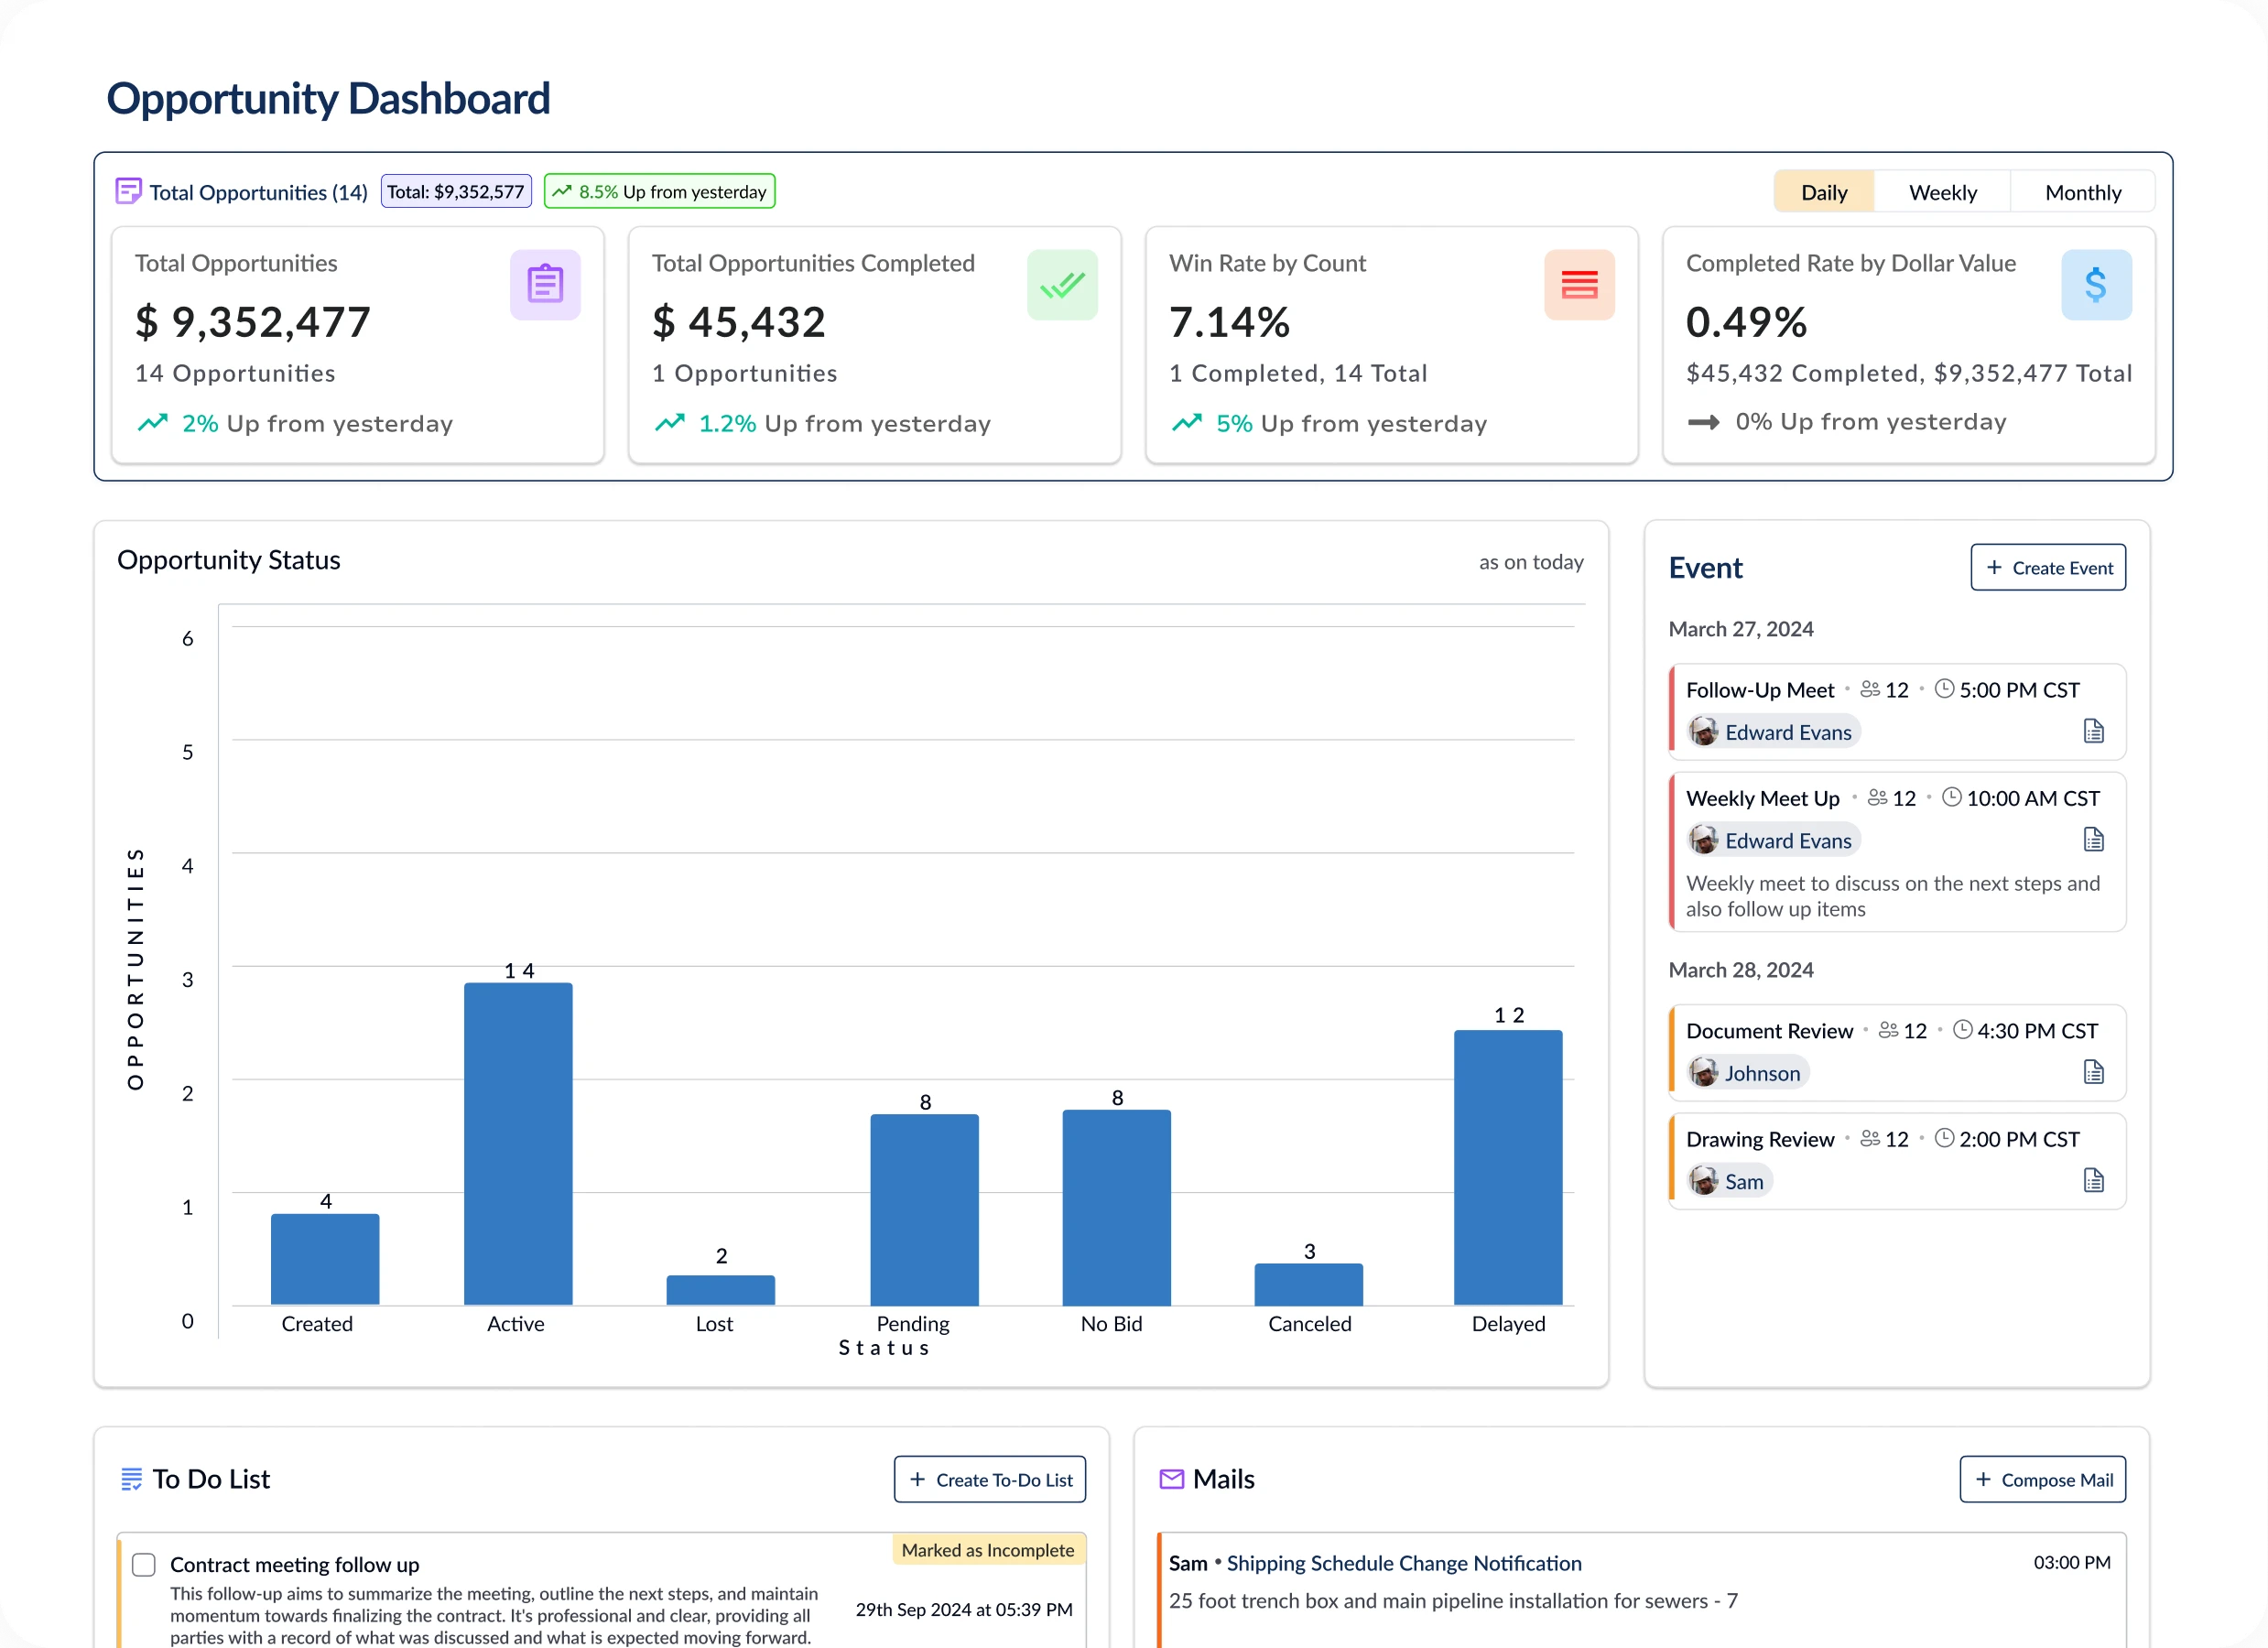Click the Active bar in the status chart
This screenshot has height=1648, width=2268.
coord(518,1143)
